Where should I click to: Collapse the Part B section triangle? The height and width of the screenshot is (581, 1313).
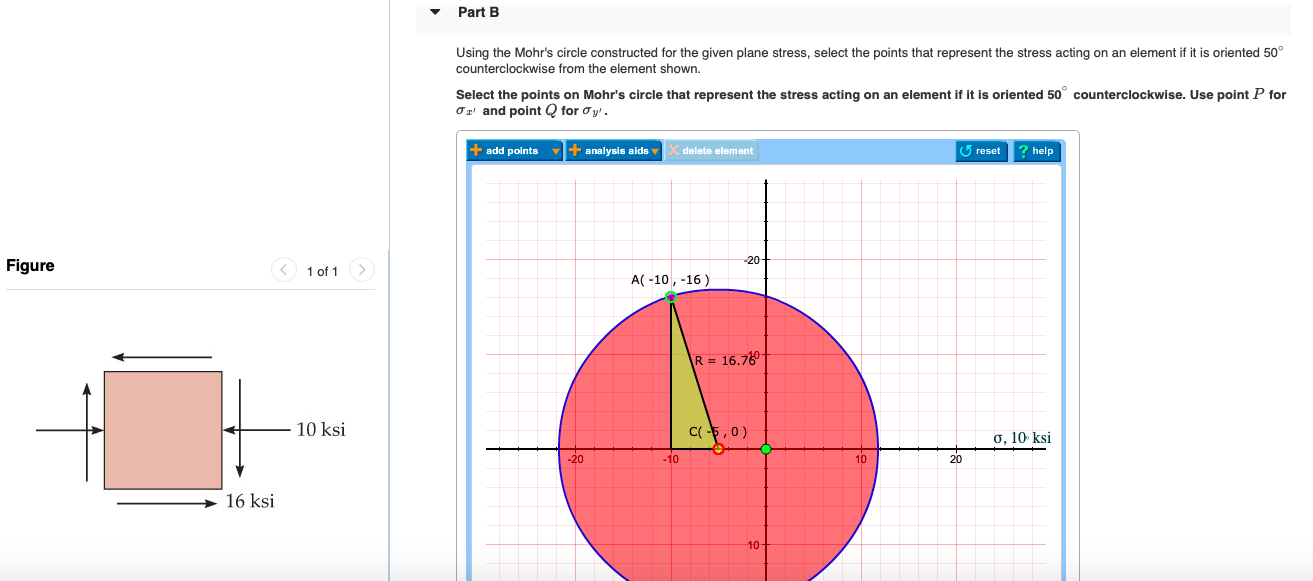coord(433,11)
